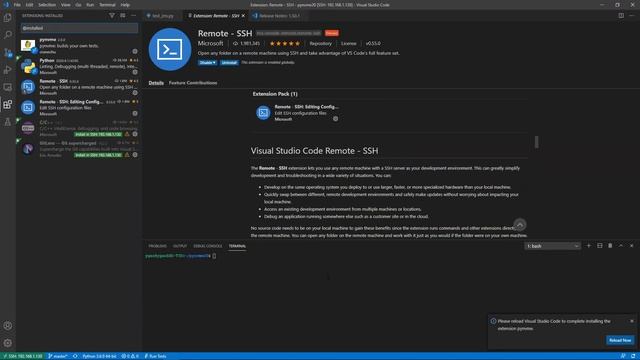This screenshot has width=640, height=360.
Task: Switch to the Problems panel tab
Action: coord(158,246)
